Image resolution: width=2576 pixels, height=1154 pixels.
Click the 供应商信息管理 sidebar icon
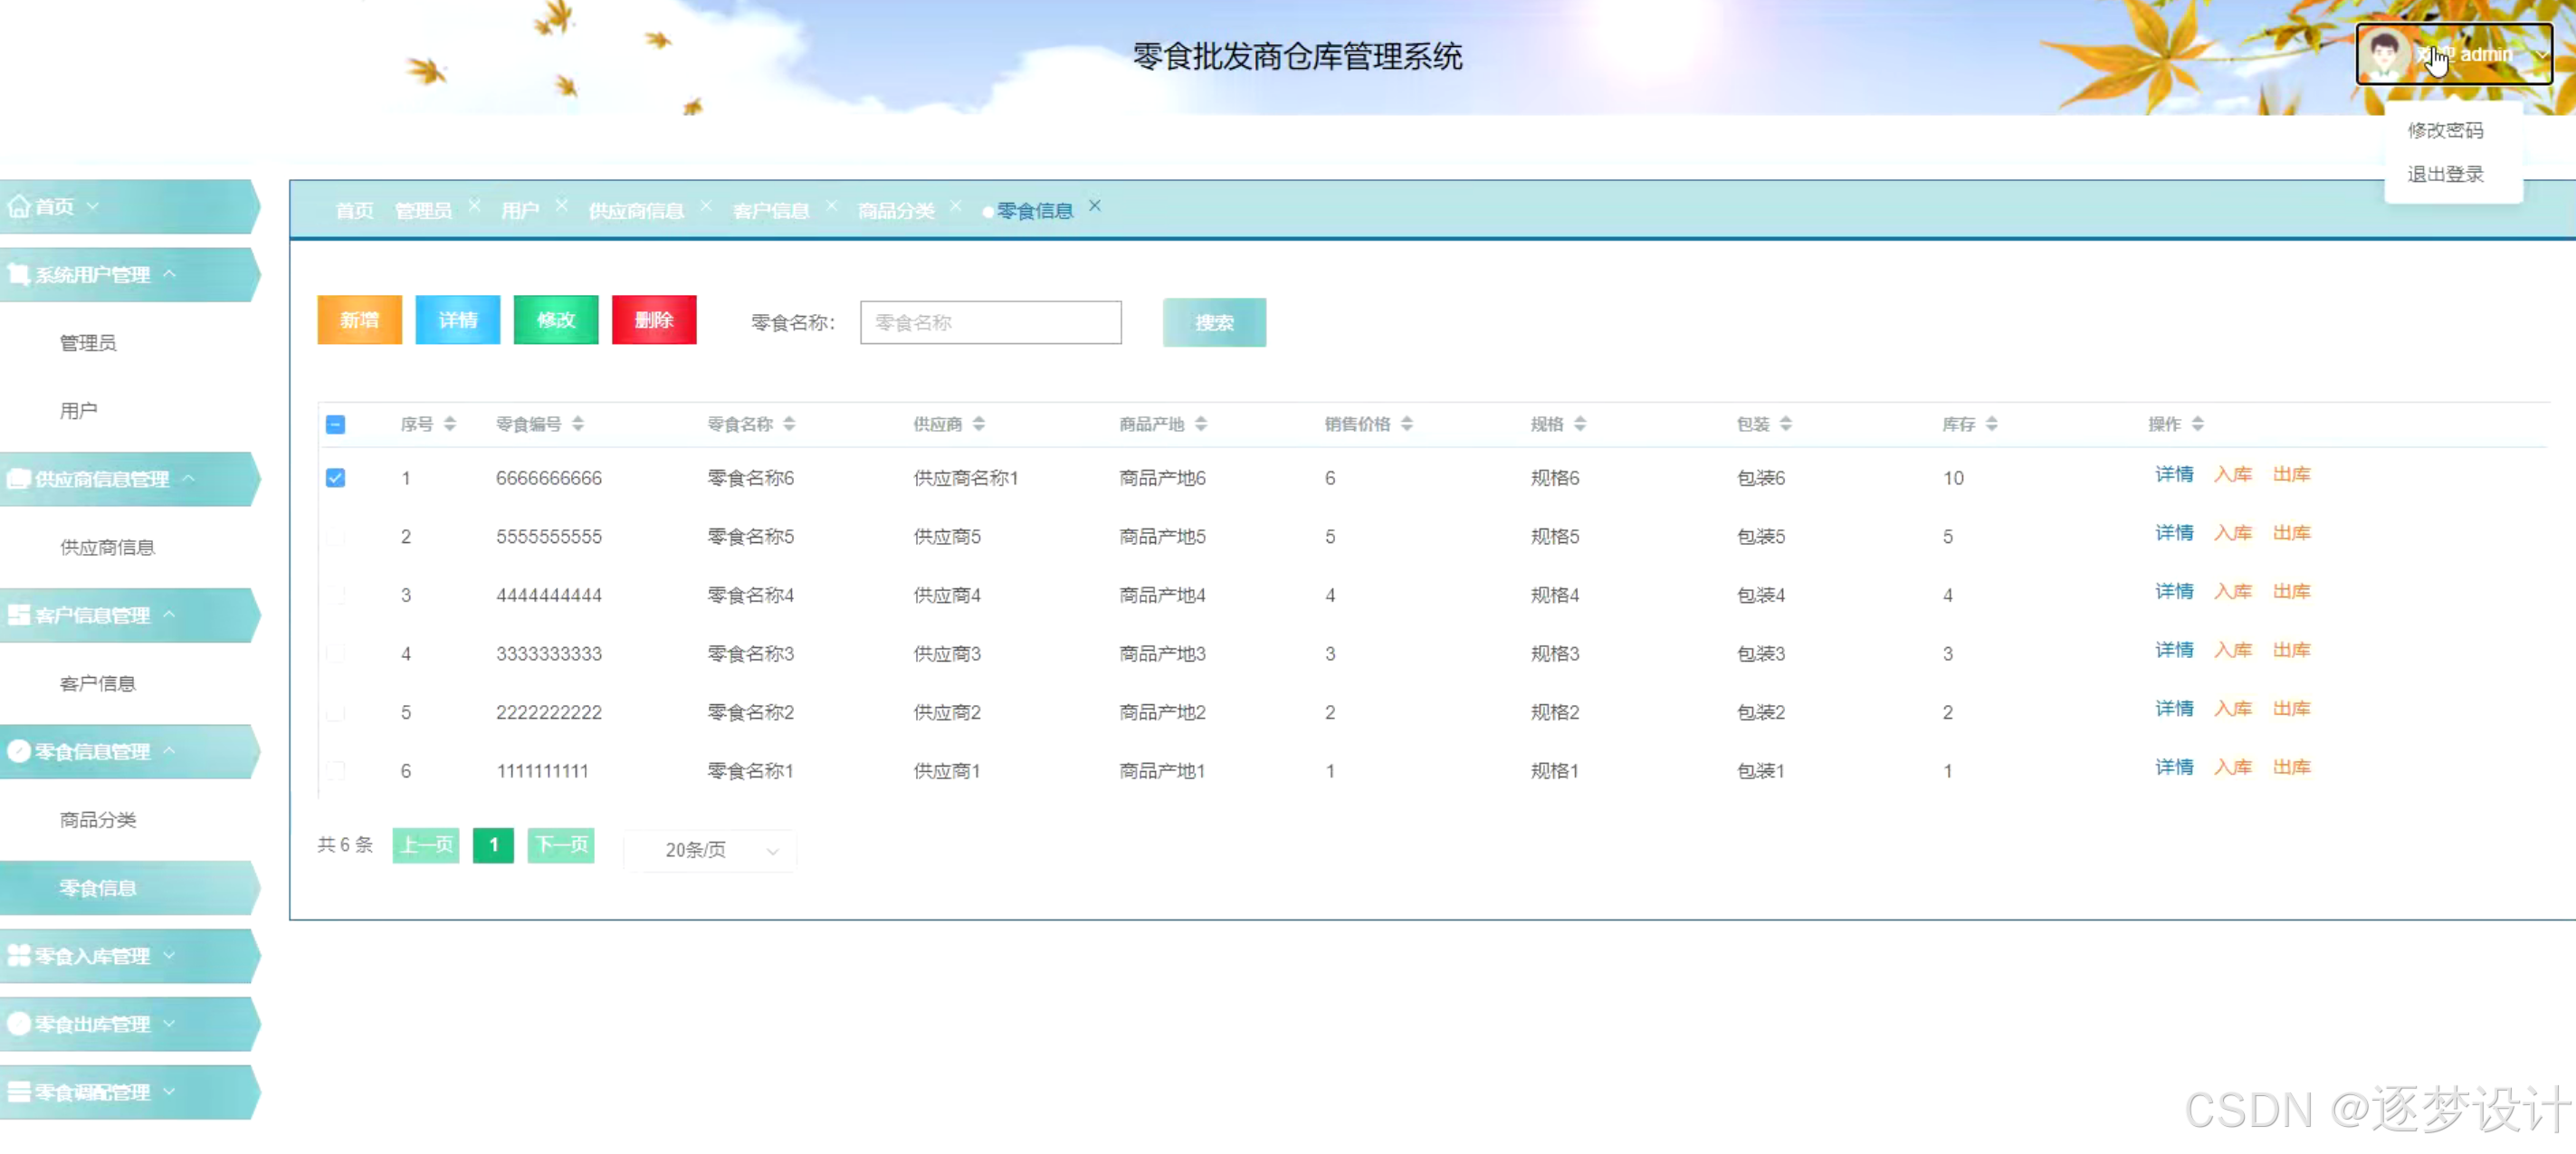(18, 478)
